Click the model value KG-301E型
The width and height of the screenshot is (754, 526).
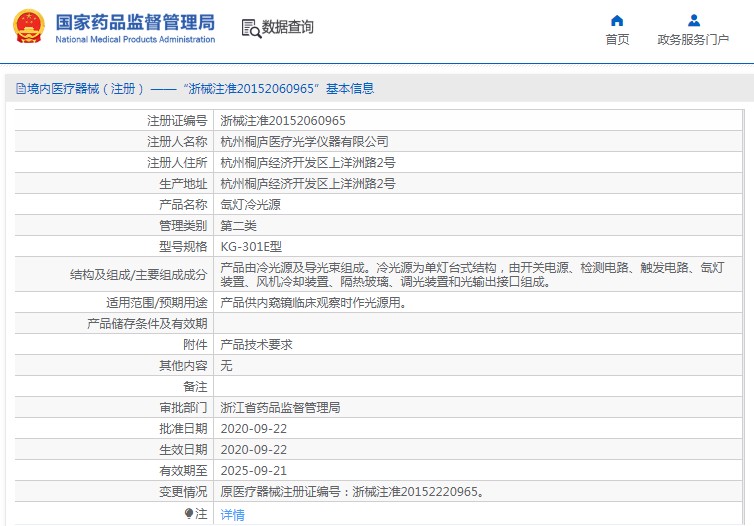click(x=249, y=246)
